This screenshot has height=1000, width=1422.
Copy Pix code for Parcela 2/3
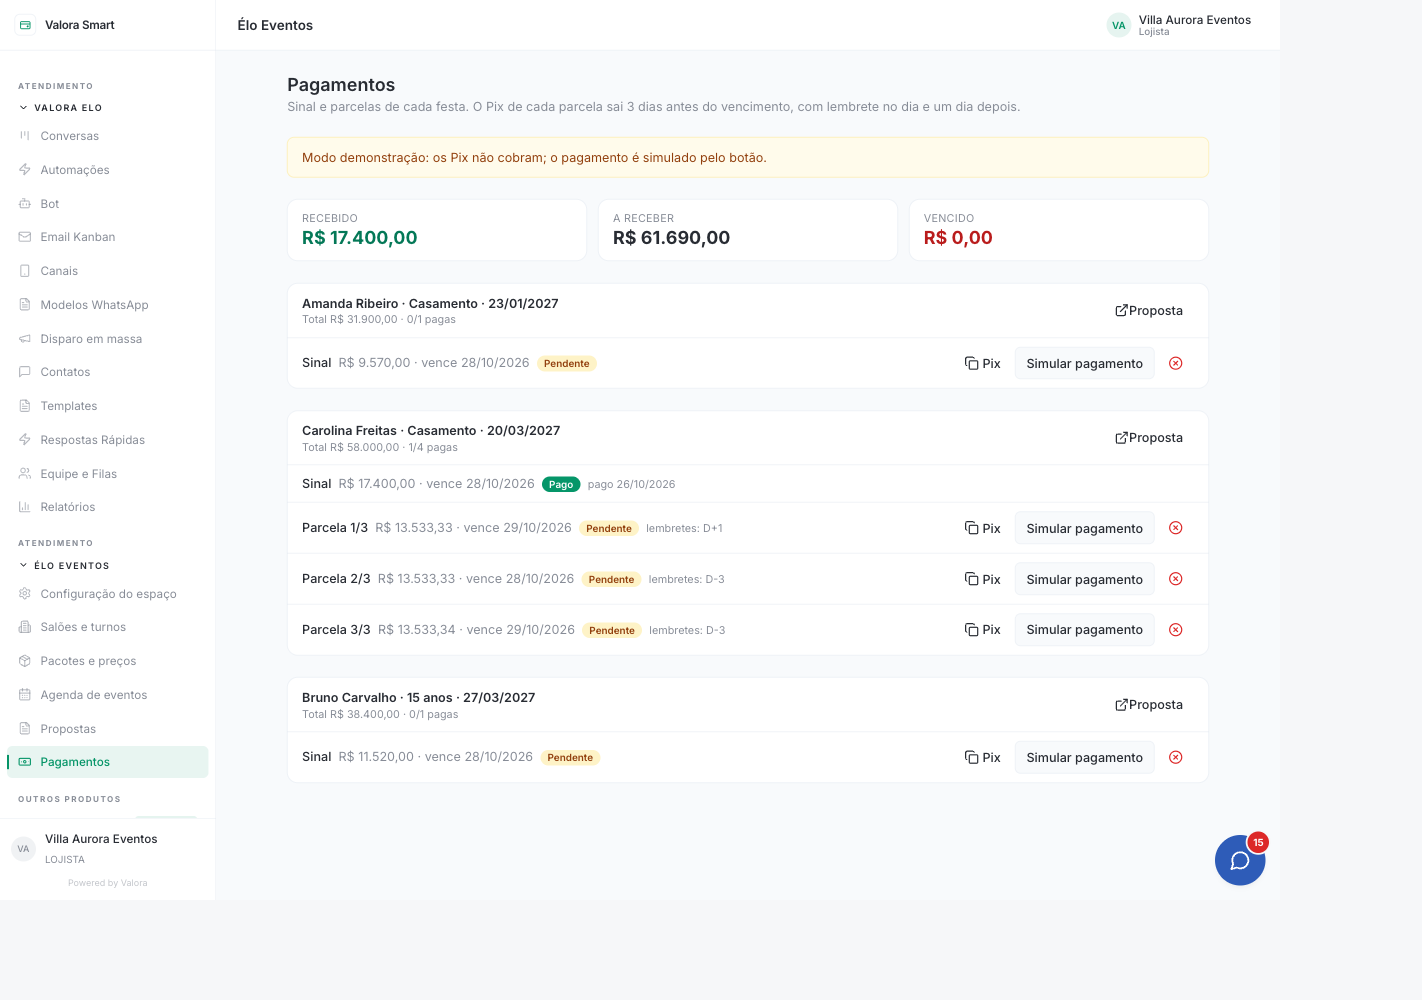982,579
